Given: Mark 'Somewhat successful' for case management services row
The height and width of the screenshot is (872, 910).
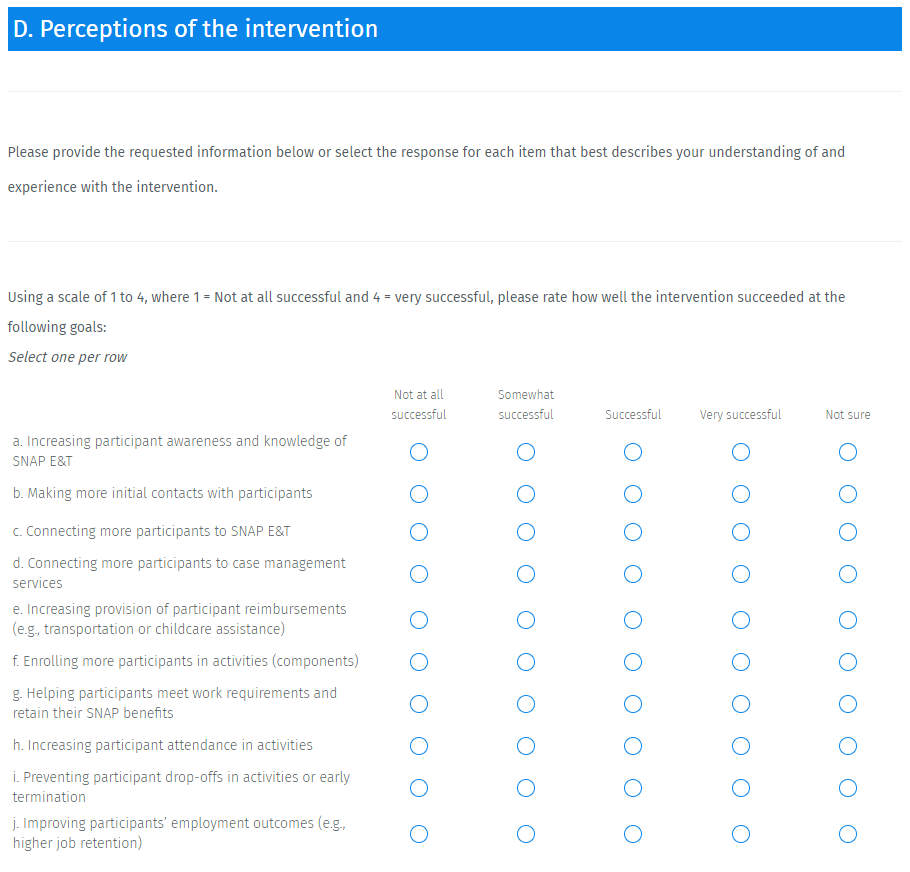Looking at the screenshot, I should tap(526, 574).
